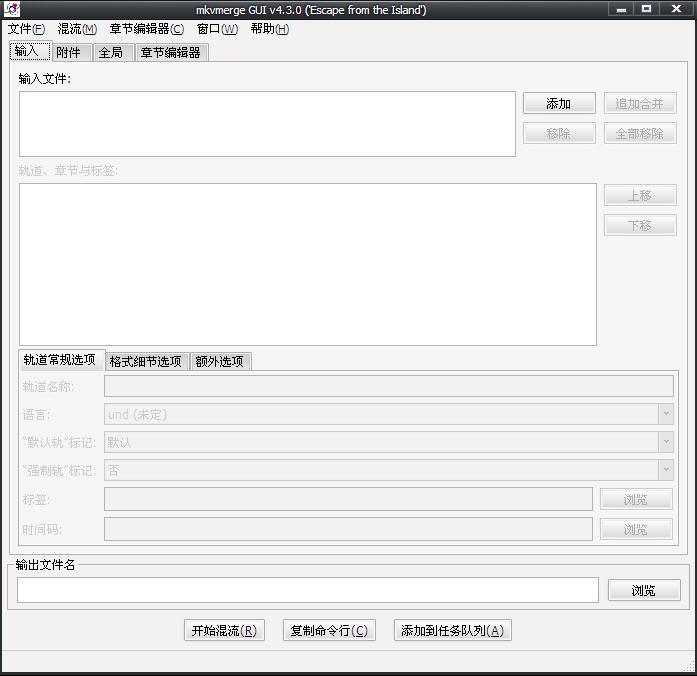697x676 pixels.
Task: Switch to the 附件 (Attachments) tab
Action: [x=68, y=52]
